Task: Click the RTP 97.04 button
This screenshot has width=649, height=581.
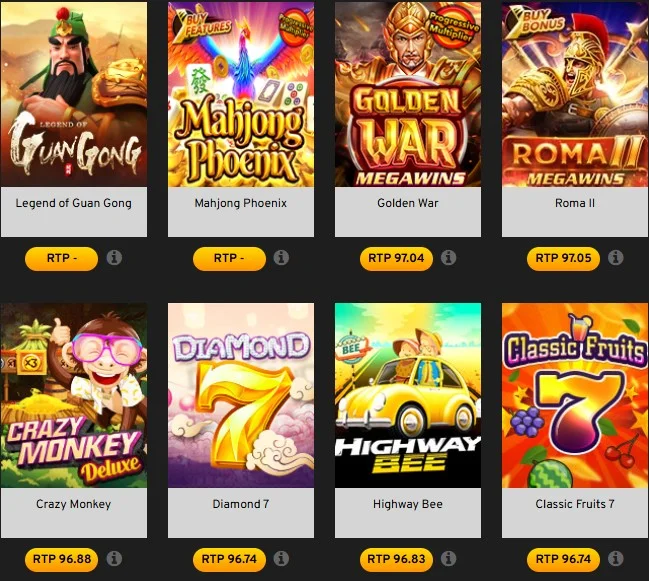Action: [x=396, y=259]
